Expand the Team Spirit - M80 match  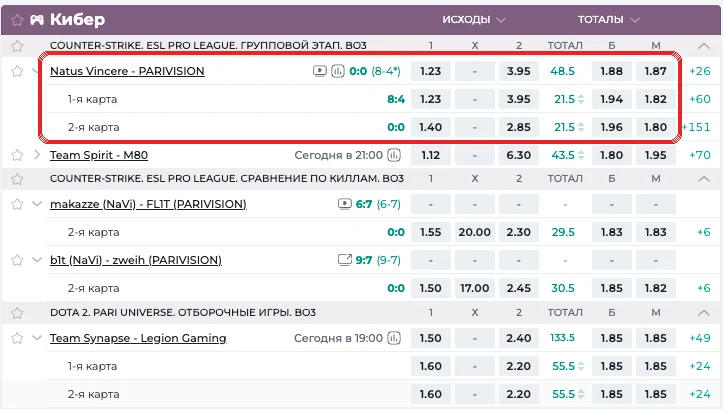click(x=37, y=155)
